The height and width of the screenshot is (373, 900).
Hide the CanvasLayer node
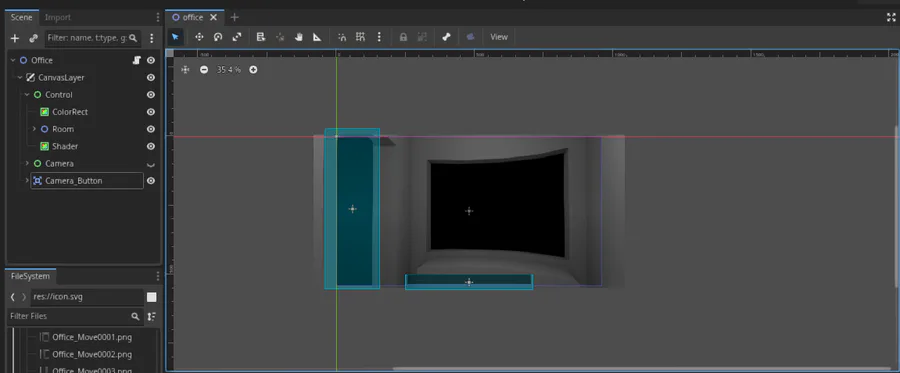pos(151,77)
